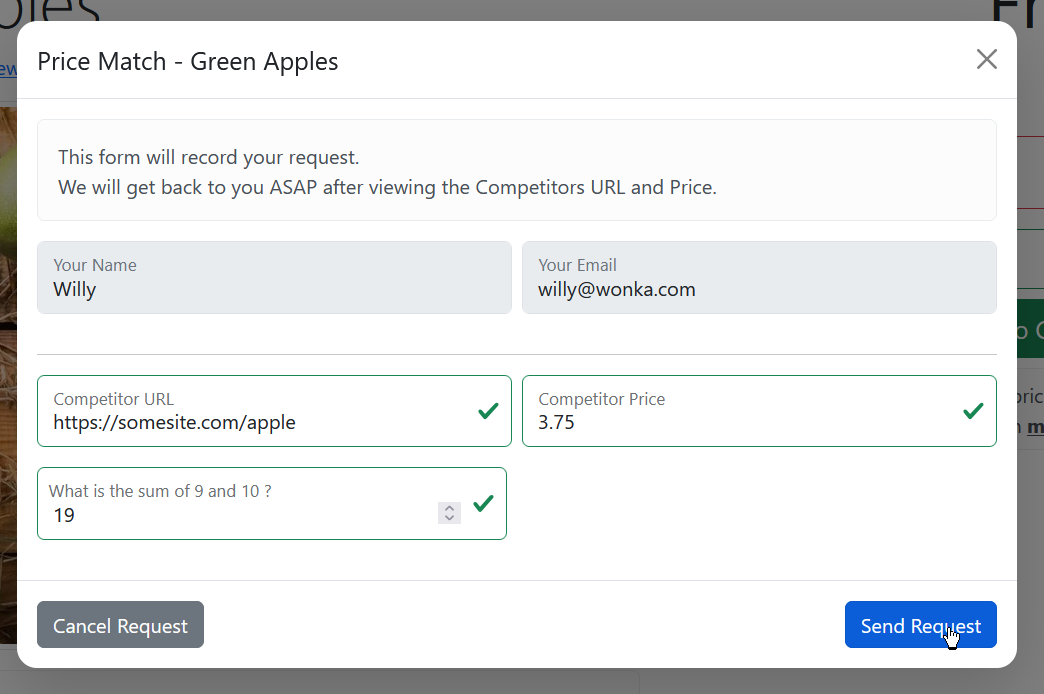
Task: Select the Competitor Price field showing 3.75
Action: (759, 411)
